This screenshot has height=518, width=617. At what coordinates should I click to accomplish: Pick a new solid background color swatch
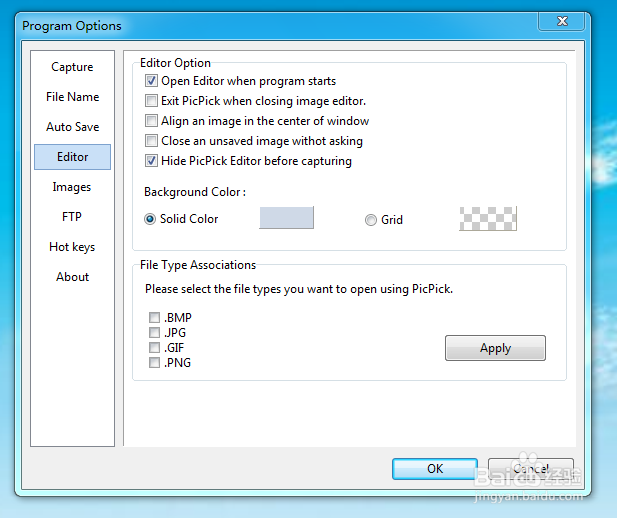tap(286, 217)
